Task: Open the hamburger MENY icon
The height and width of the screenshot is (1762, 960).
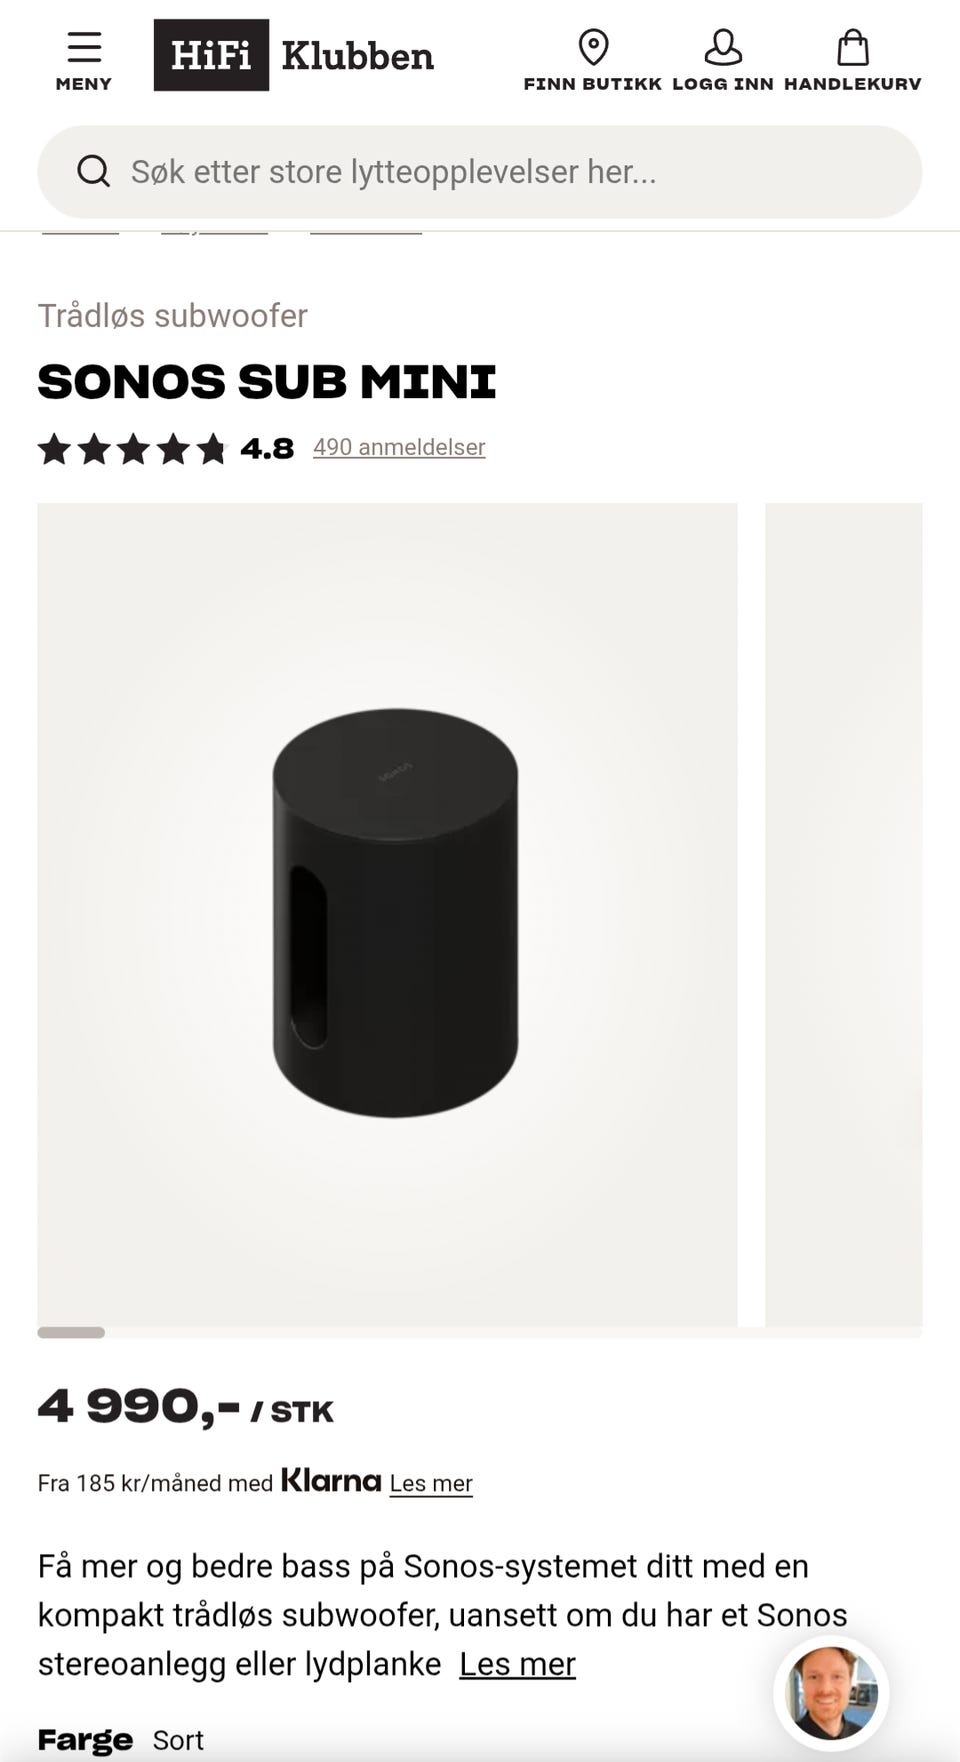Action: 84,47
